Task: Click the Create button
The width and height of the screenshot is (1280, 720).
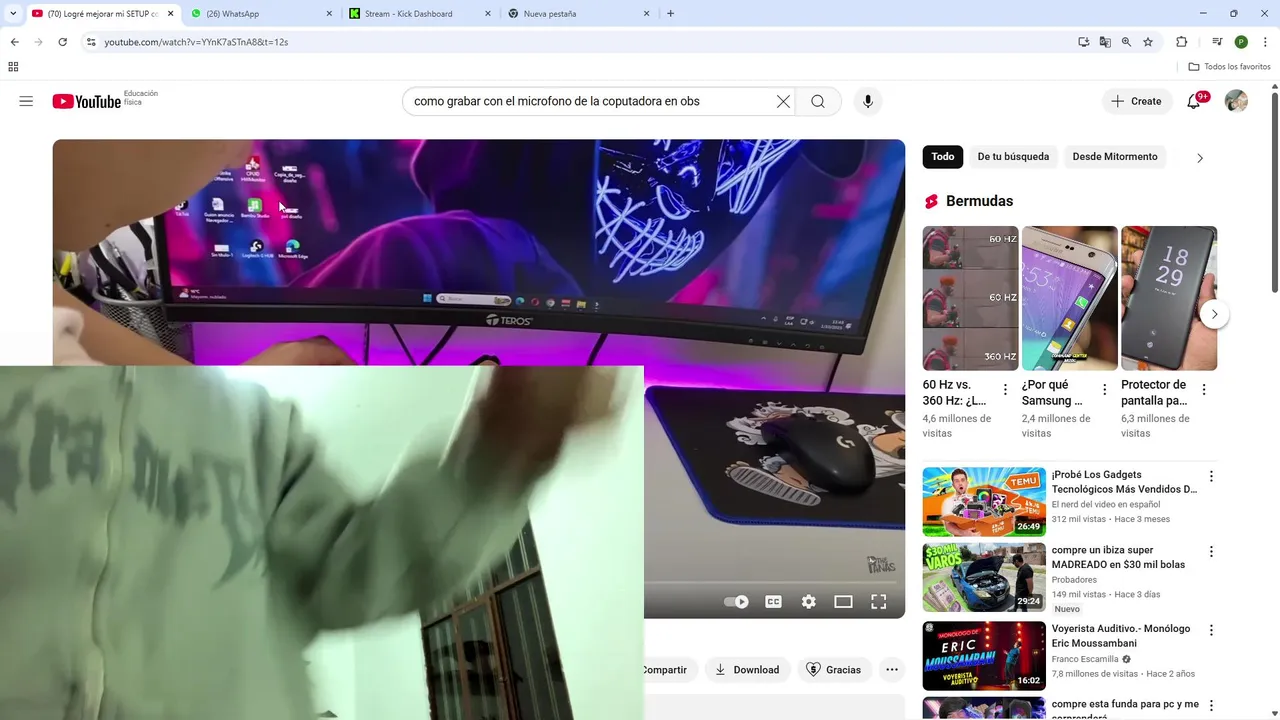Action: [x=1137, y=101]
